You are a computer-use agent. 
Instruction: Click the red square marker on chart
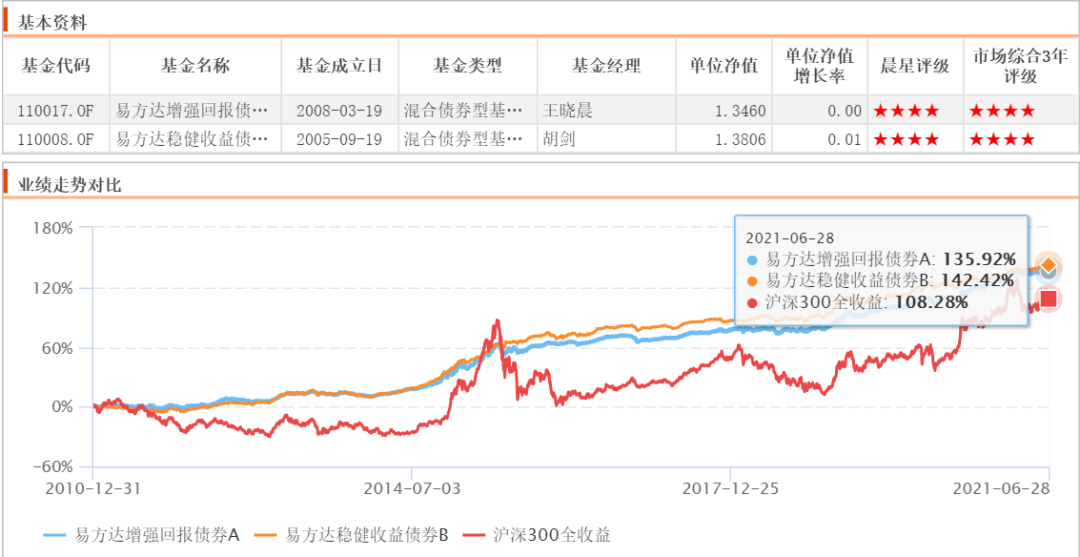coord(1048,299)
